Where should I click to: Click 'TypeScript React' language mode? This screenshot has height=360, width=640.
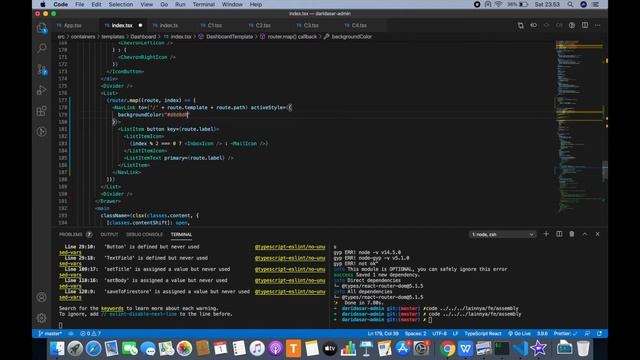(x=483, y=333)
